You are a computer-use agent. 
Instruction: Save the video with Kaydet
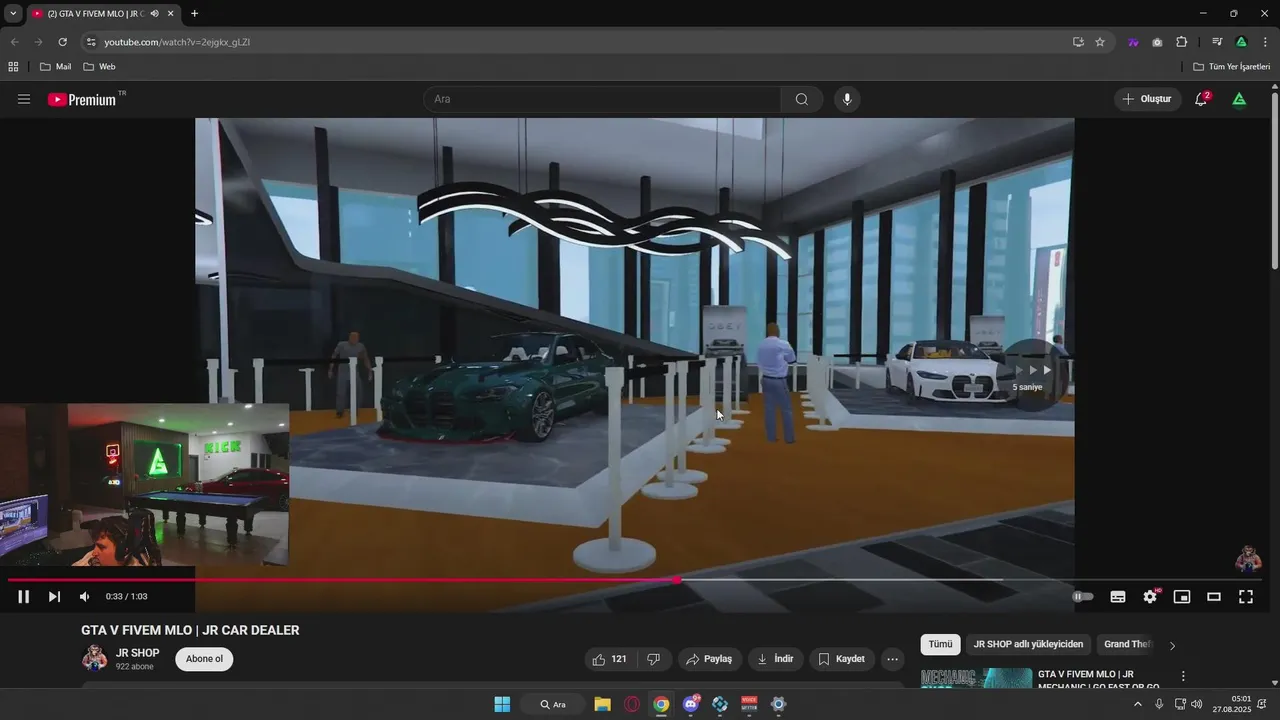point(841,659)
